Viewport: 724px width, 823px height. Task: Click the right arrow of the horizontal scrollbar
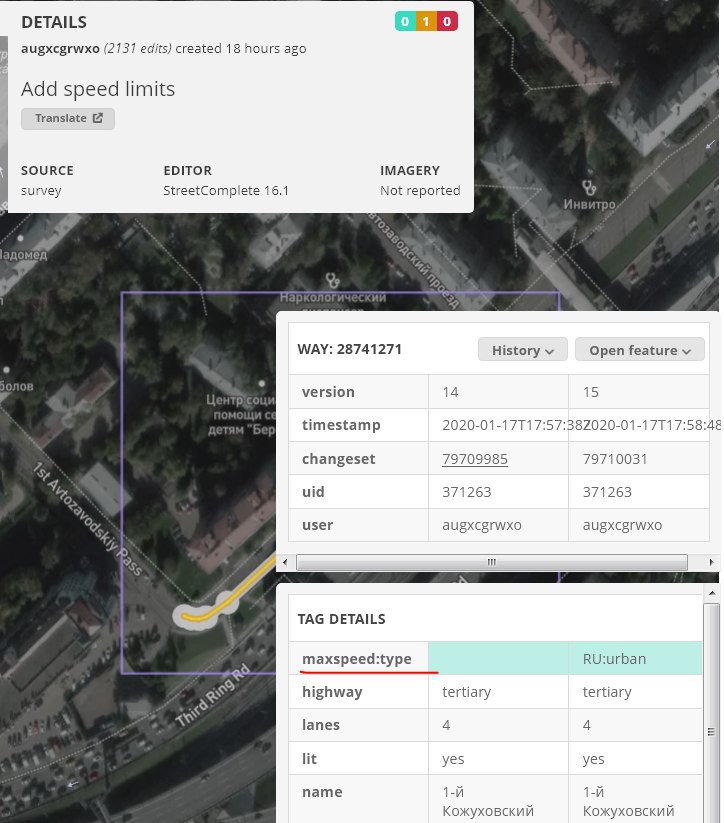tap(711, 562)
